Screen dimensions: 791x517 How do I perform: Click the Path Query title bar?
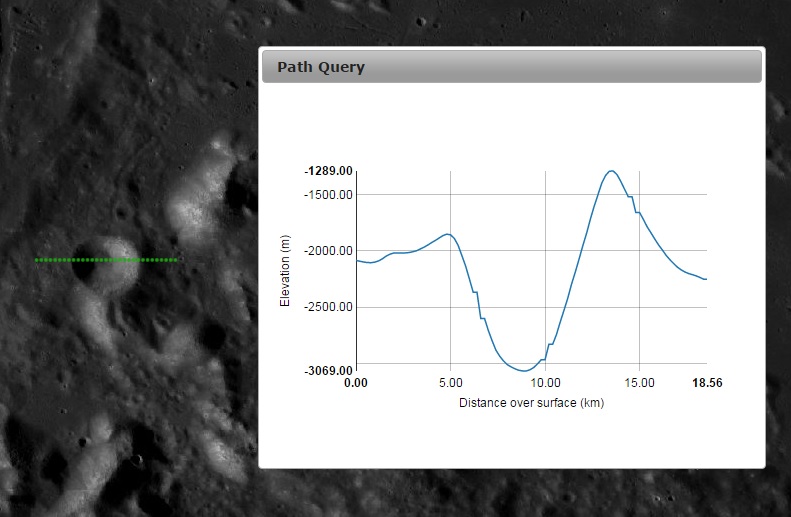pos(511,67)
